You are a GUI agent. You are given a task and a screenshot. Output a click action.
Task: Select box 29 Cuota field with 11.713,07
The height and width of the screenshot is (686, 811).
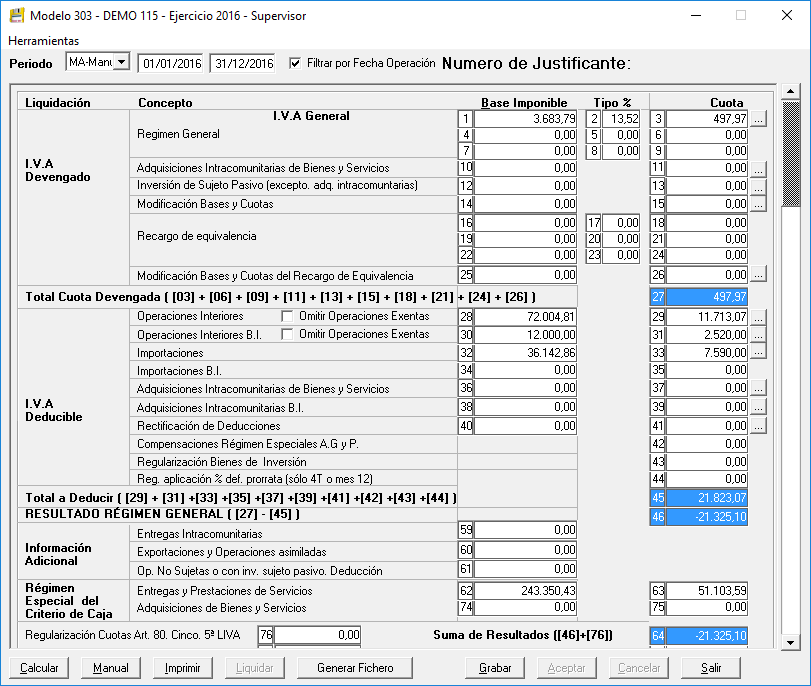707,317
